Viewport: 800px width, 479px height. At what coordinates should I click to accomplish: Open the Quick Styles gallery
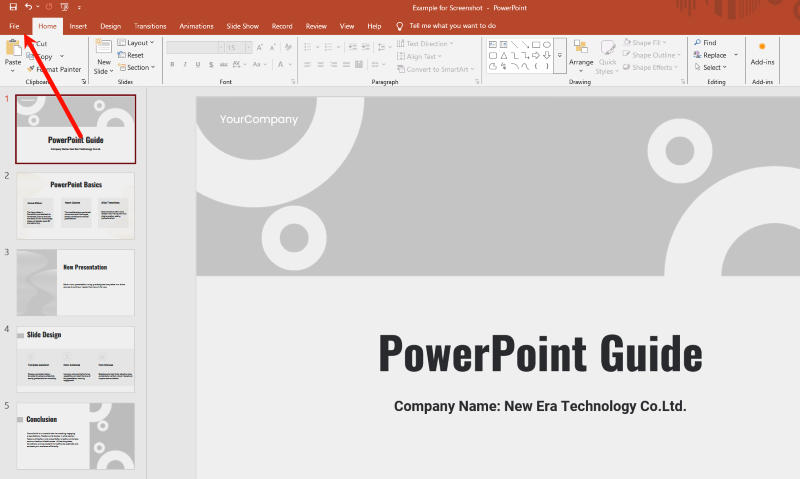click(607, 57)
